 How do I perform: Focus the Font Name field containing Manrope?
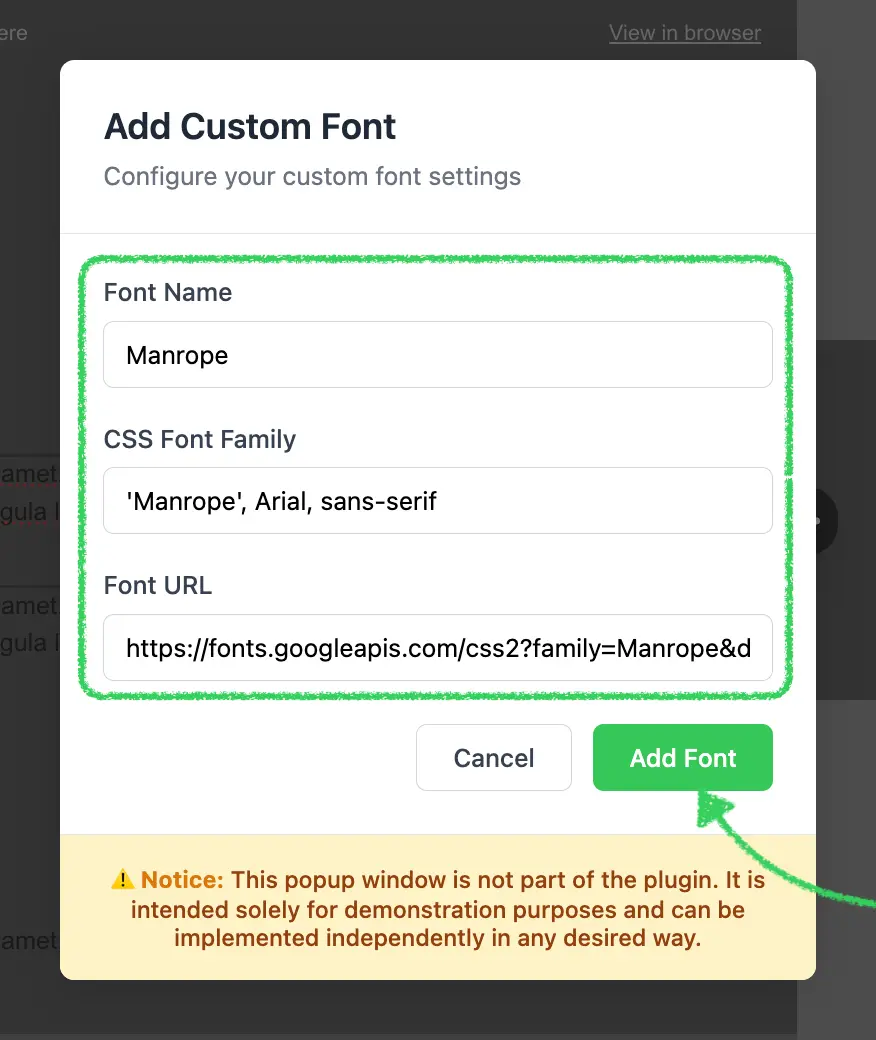pos(438,355)
